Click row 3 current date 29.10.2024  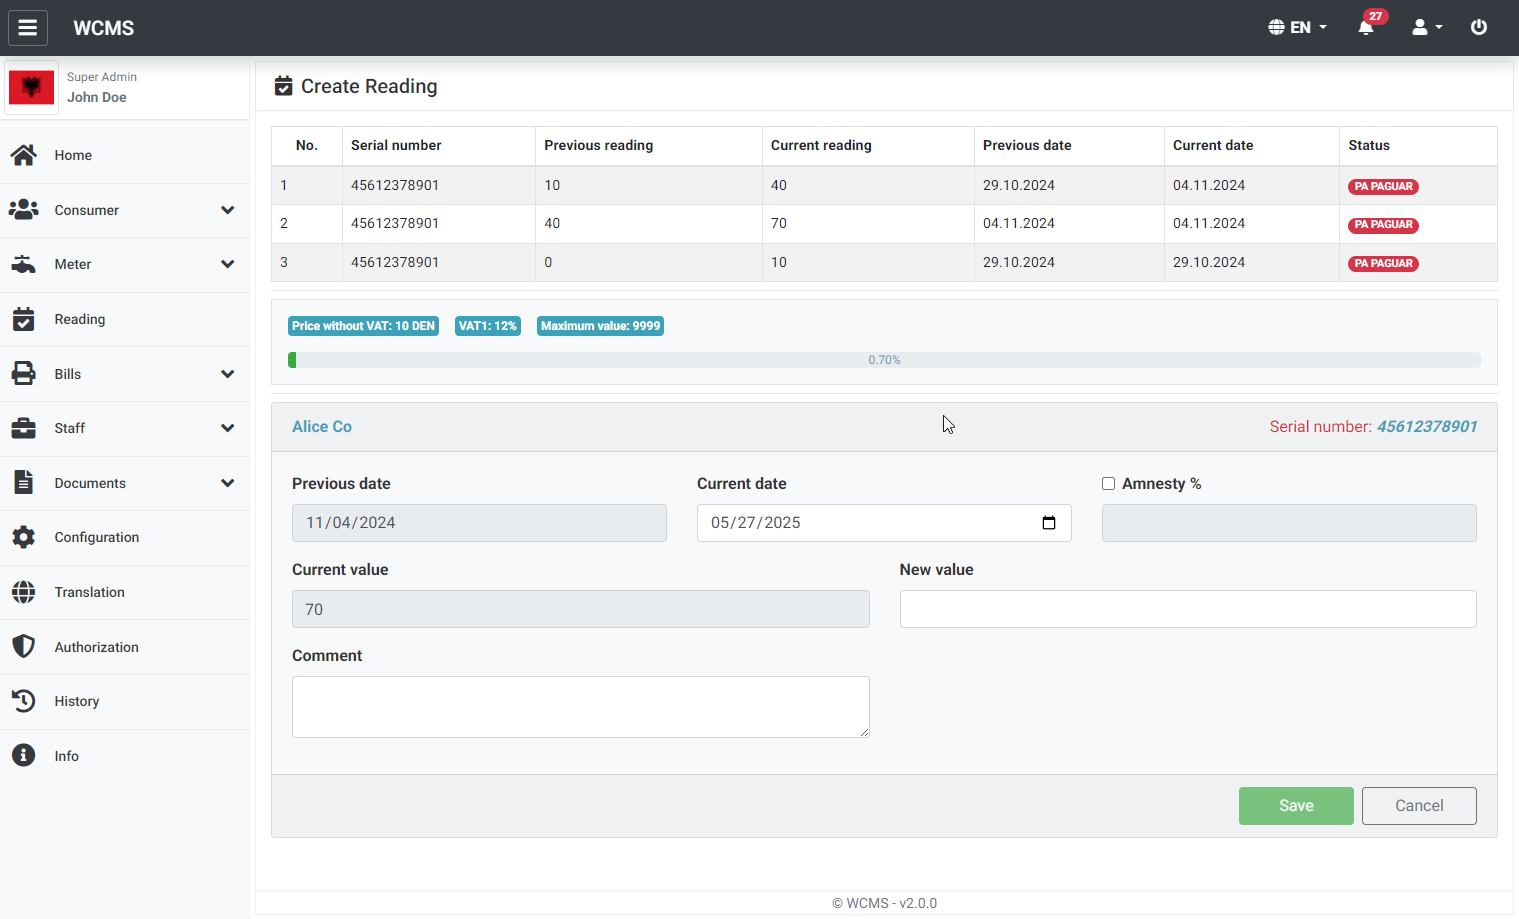[x=1209, y=262]
